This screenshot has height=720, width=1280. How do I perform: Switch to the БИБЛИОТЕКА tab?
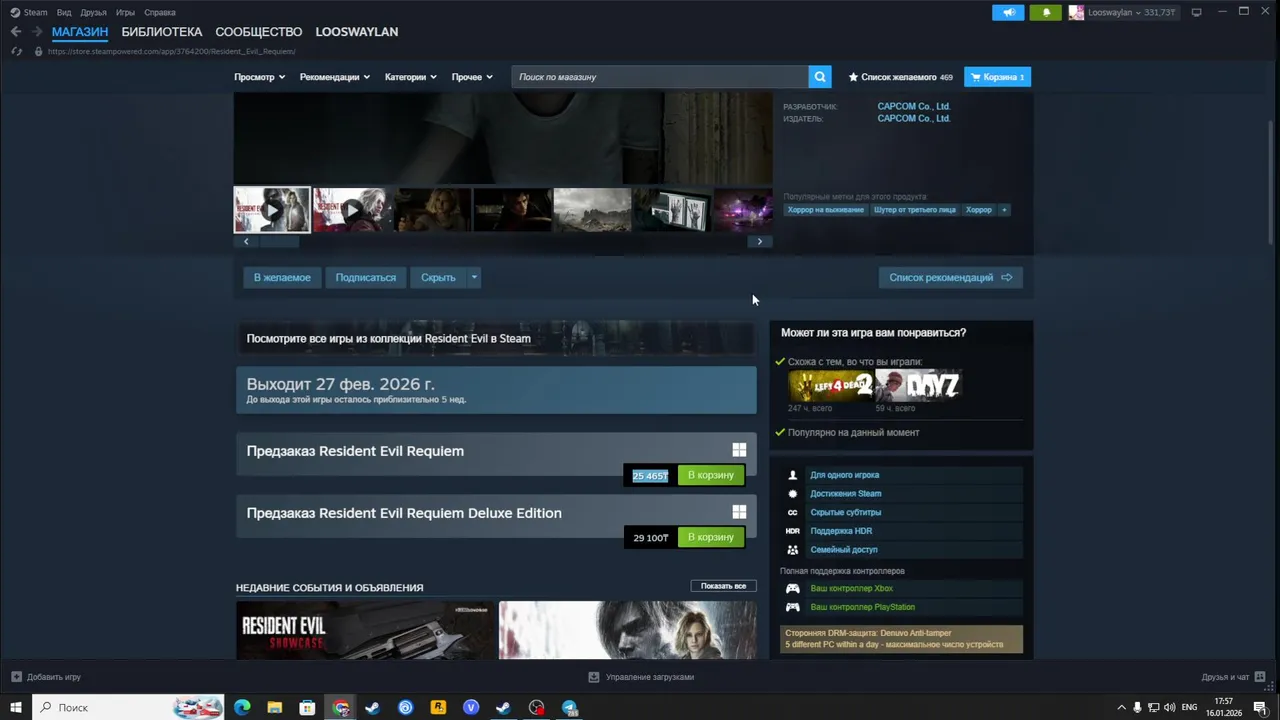point(162,32)
